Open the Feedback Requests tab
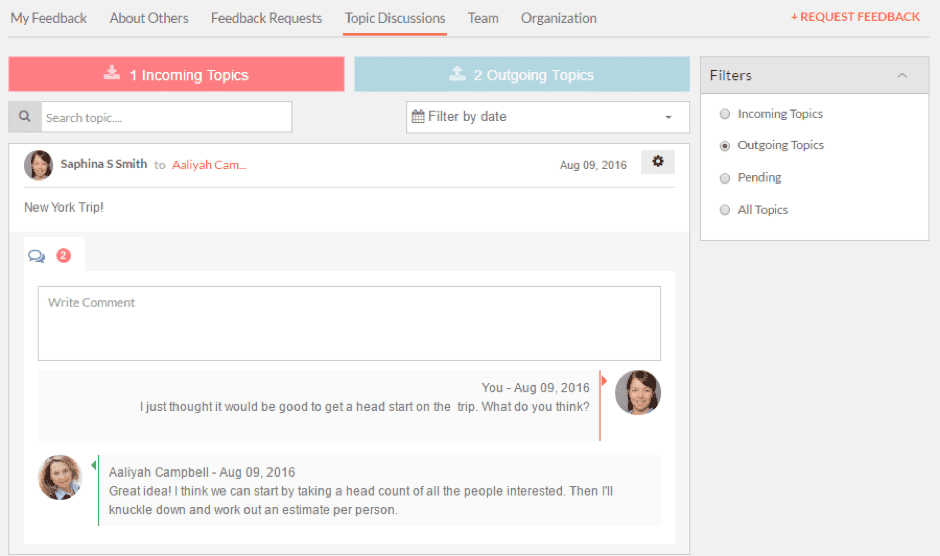The image size is (940, 556). coord(266,19)
